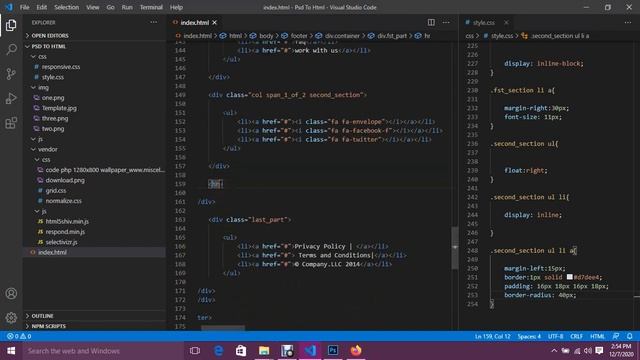The height and width of the screenshot is (360, 640).
Task: Open the Run and Debug view
Action: (11, 98)
